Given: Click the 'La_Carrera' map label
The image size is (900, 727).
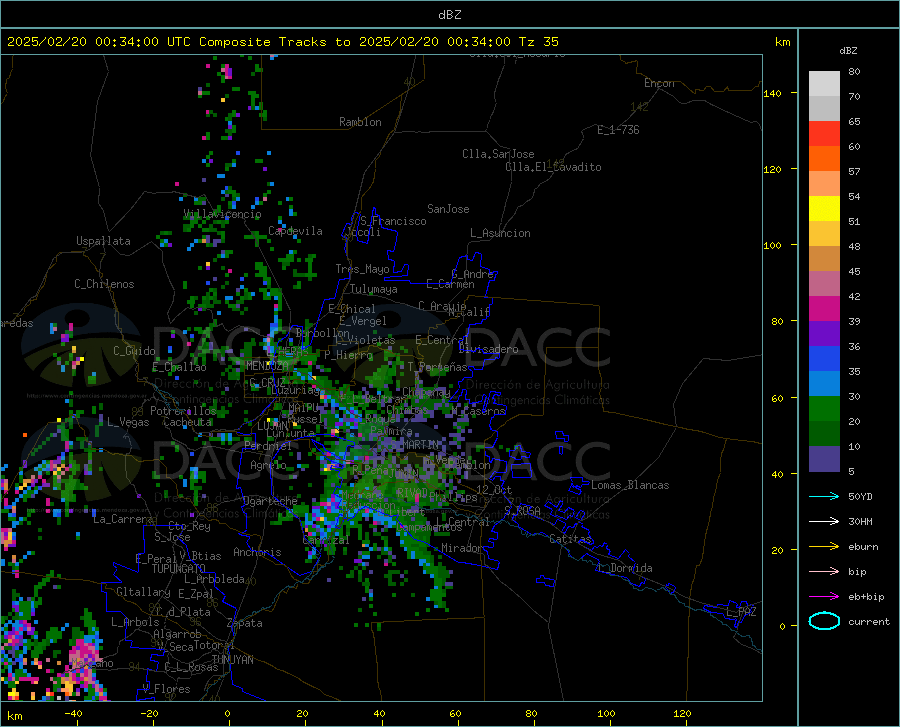Looking at the screenshot, I should coord(123,519).
